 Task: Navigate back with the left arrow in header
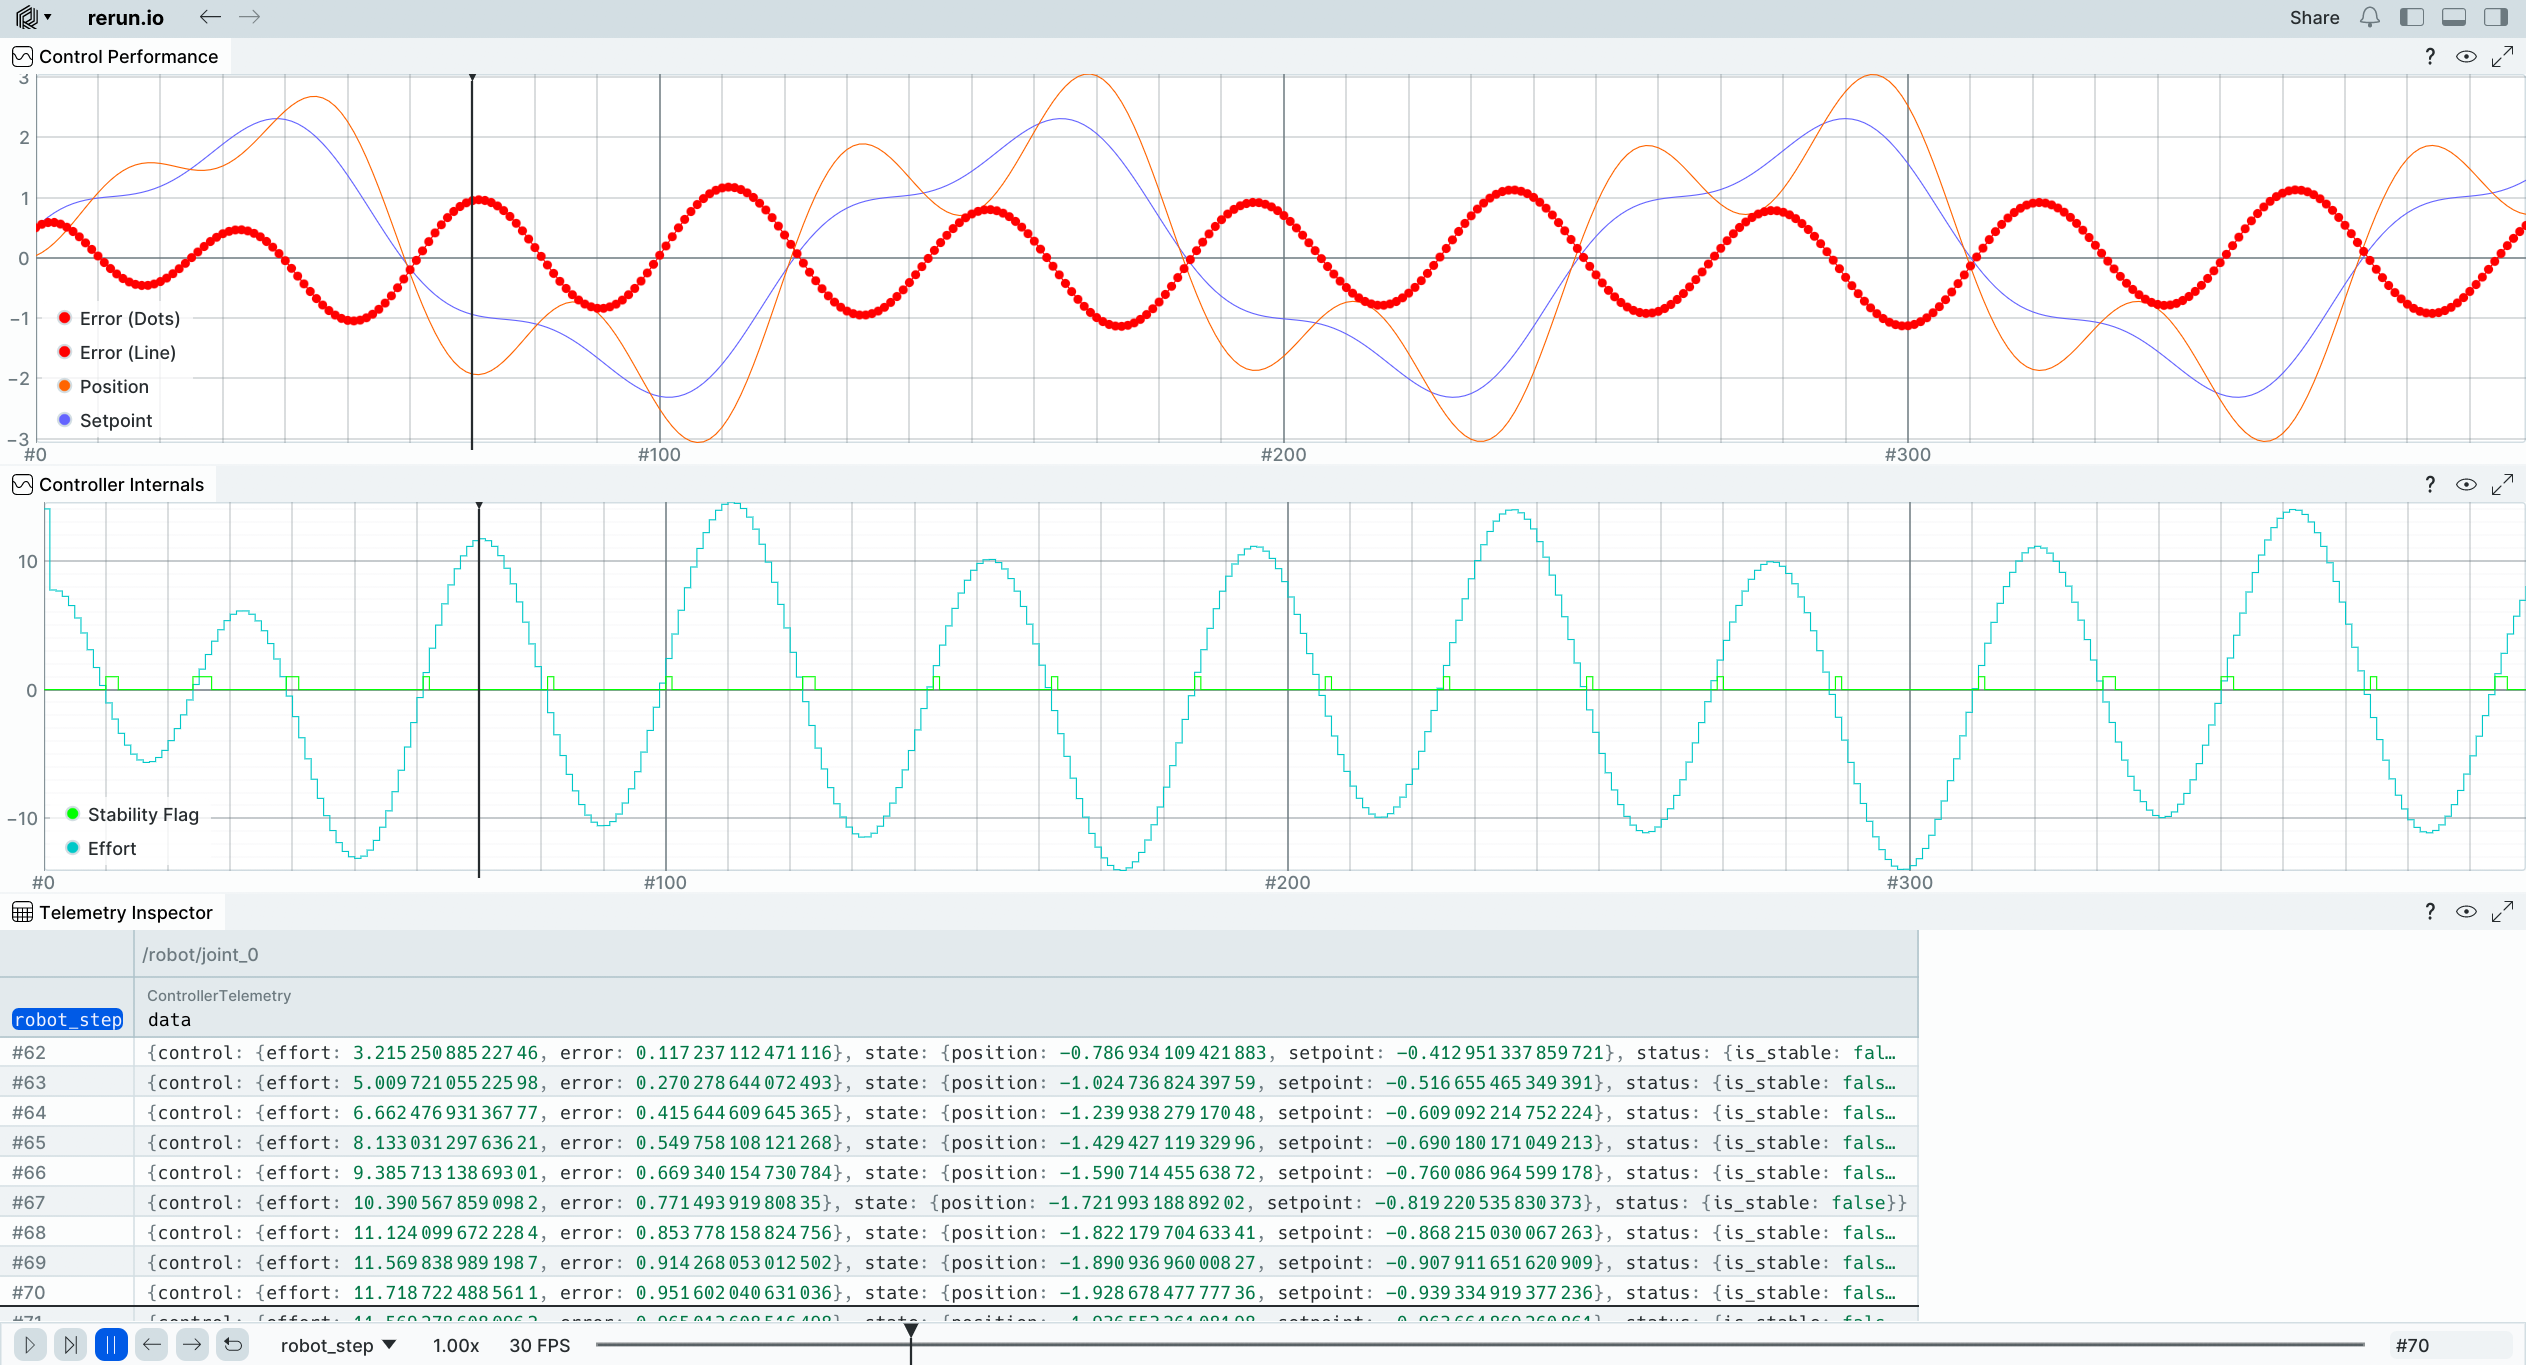coord(209,17)
